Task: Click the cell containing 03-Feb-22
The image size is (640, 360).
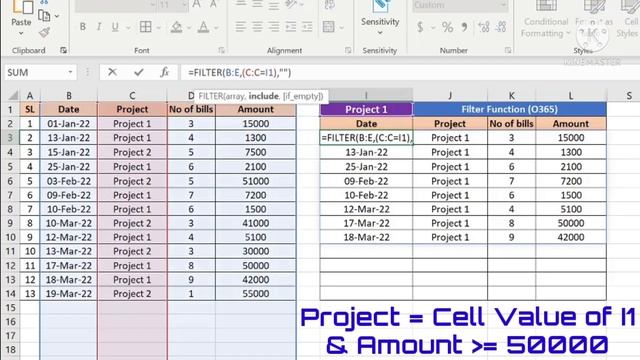Action: tap(69, 181)
